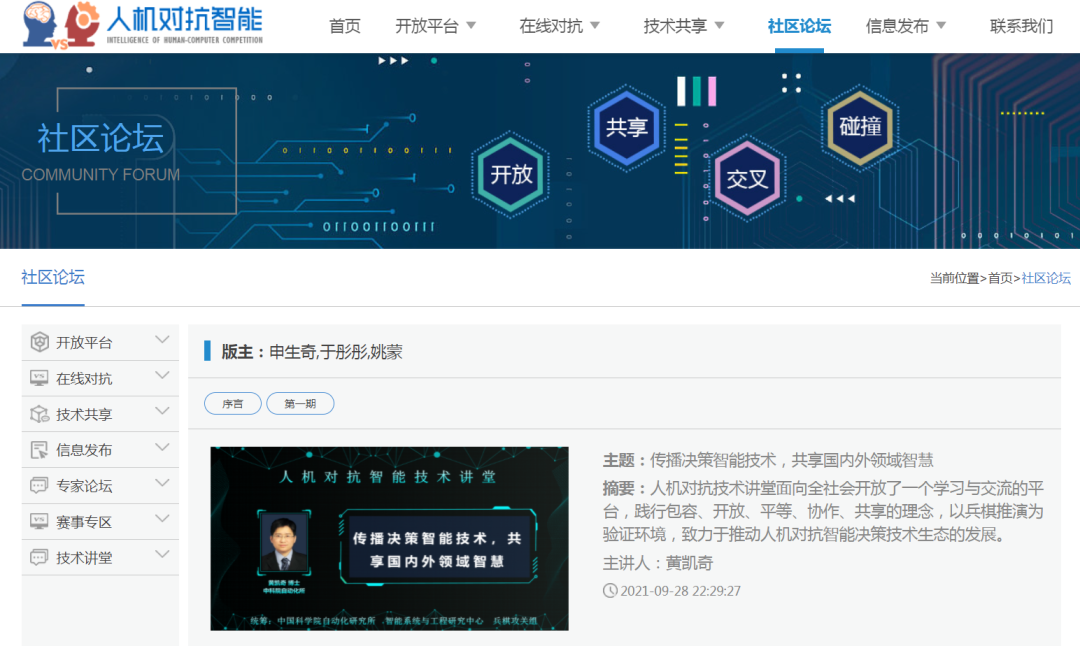1080x646 pixels.
Task: Click the 共享 hexagon badge in banner
Action: (626, 127)
